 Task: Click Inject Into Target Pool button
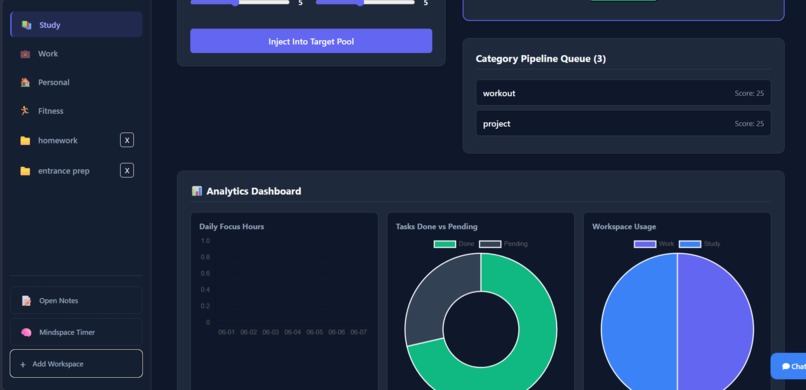(311, 41)
